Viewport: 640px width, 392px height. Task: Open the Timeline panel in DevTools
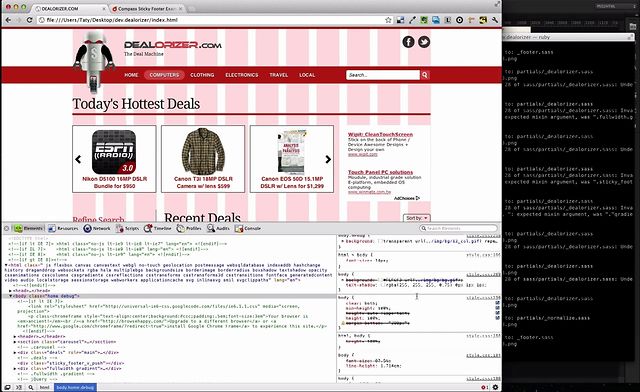click(x=158, y=228)
